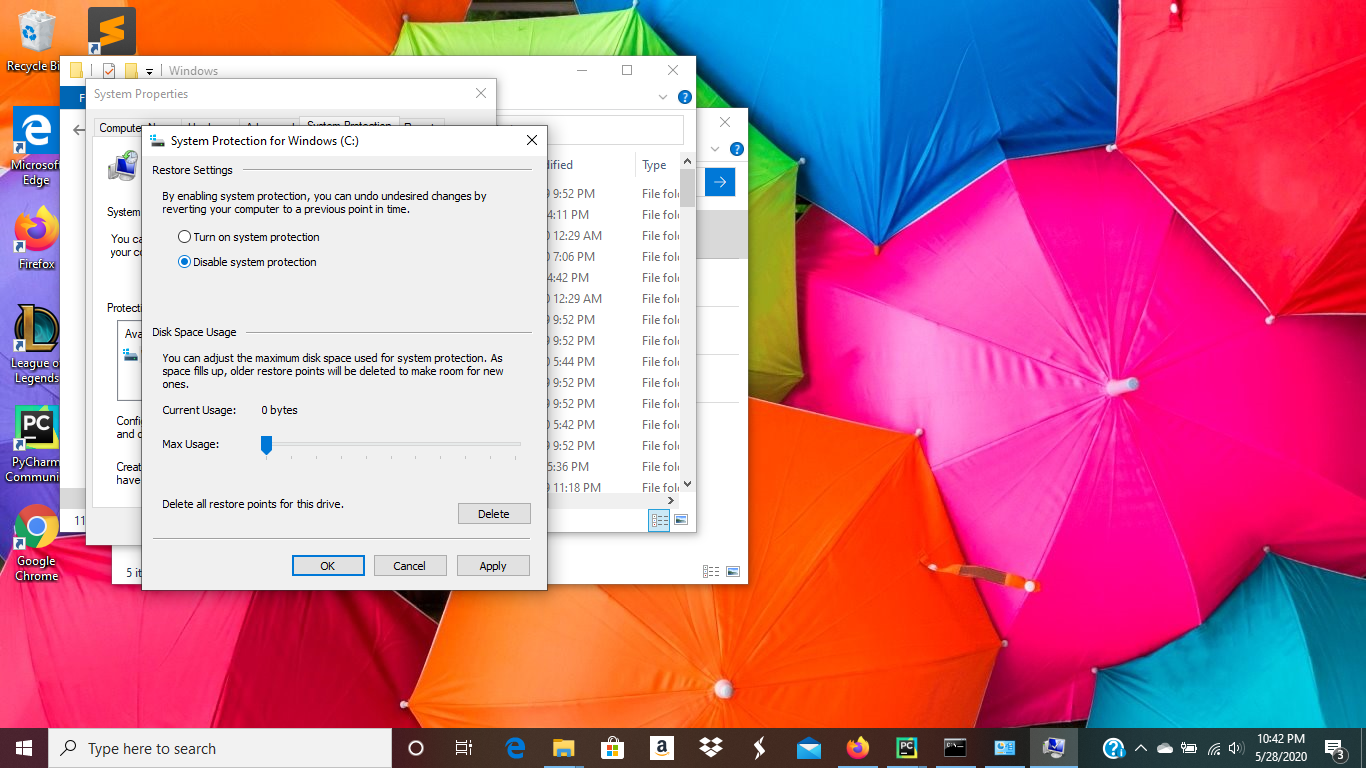Switch to the System Protection tab
The width and height of the screenshot is (1366, 768).
point(347,126)
